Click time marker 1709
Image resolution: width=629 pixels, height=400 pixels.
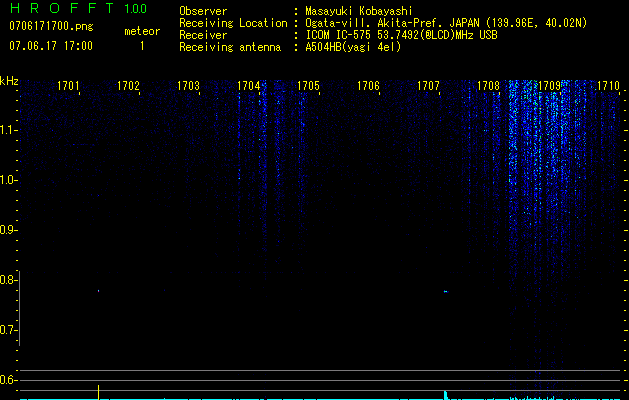coord(549,86)
